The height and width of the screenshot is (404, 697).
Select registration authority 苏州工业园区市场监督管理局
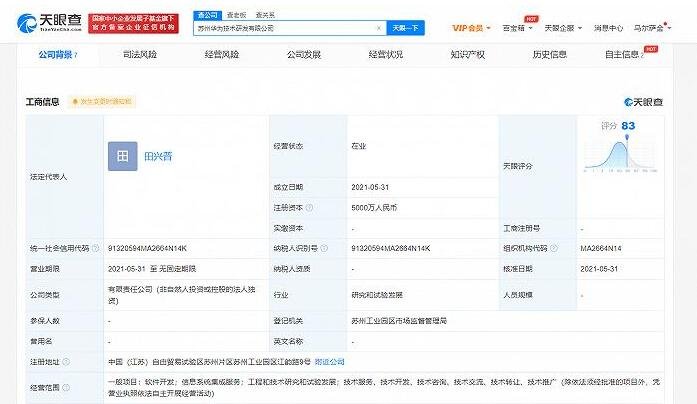tap(399, 320)
